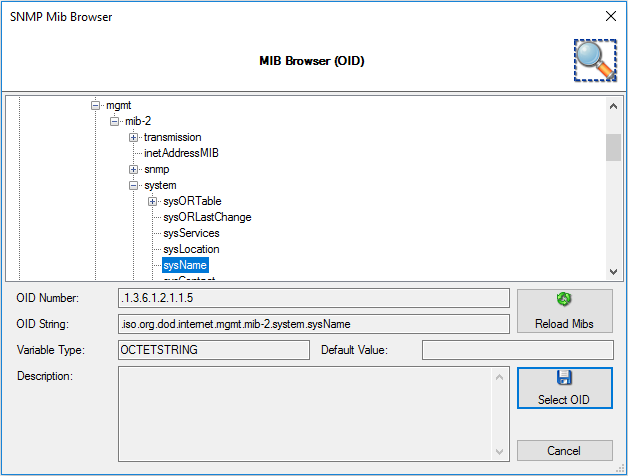This screenshot has width=628, height=476.
Task: Select sysServices in the MIB tree
Action: [191, 233]
